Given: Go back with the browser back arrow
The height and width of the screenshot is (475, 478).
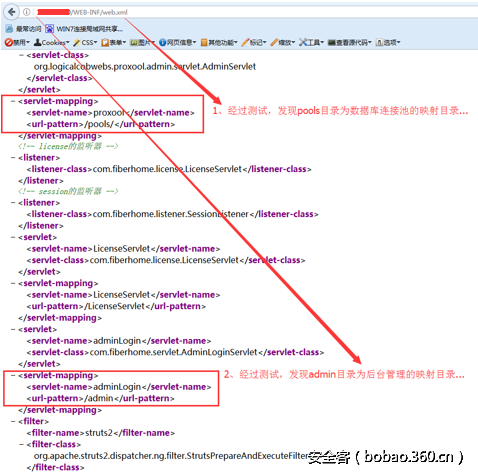Looking at the screenshot, I should (x=11, y=12).
